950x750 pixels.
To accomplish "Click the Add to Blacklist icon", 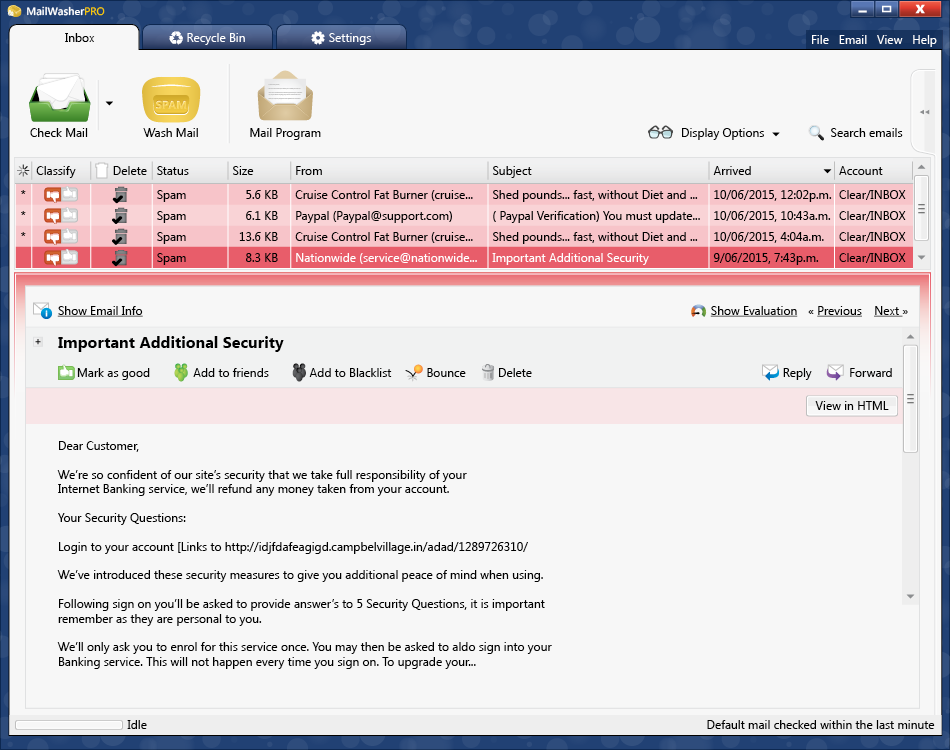I will point(299,372).
